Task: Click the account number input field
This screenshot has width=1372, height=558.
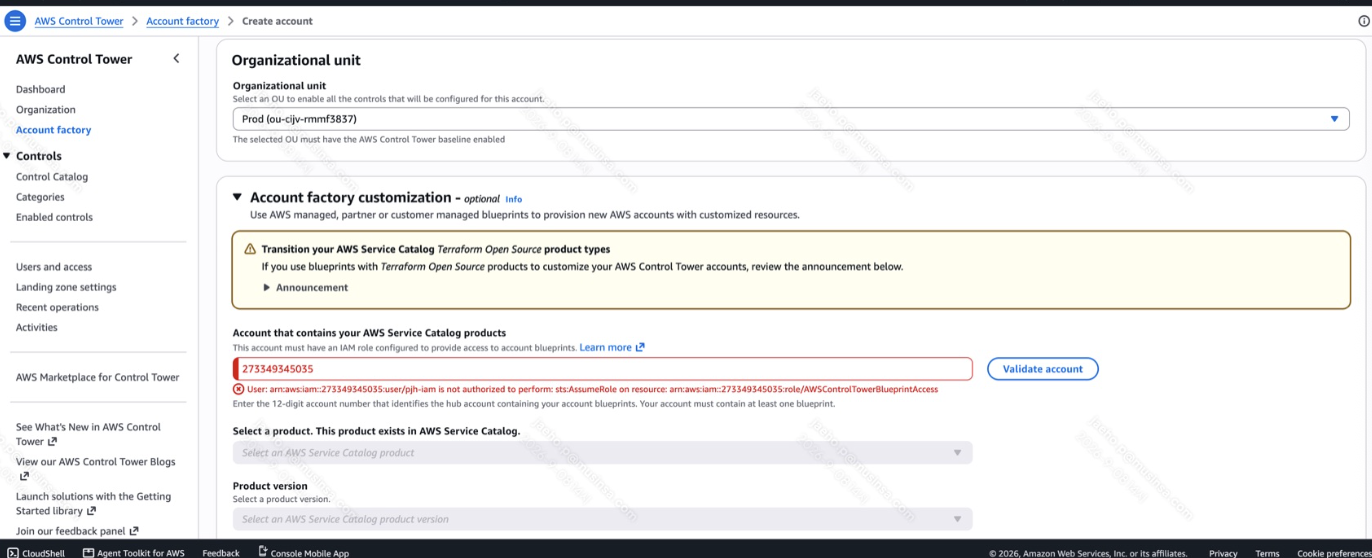Action: 602,369
